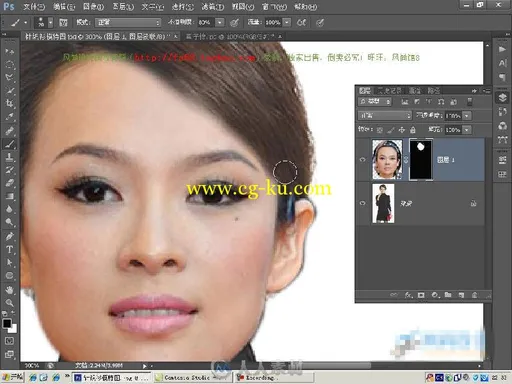Delete layer trash icon

click(474, 295)
